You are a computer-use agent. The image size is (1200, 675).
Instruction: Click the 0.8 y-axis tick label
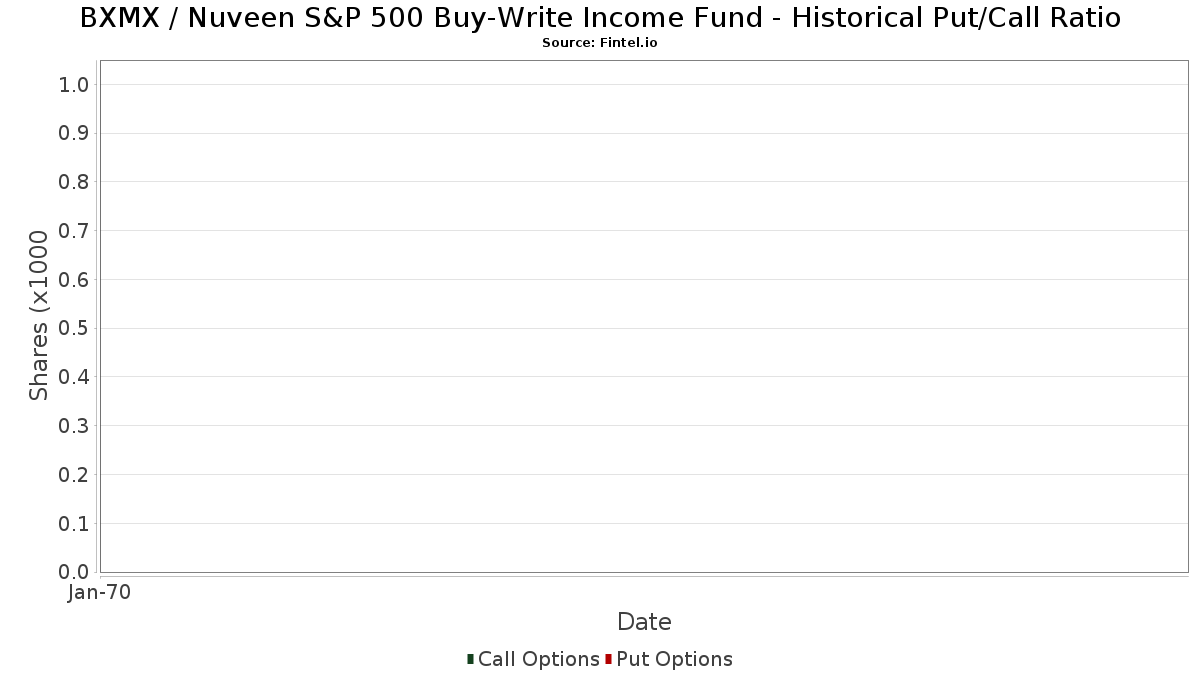pos(75,182)
